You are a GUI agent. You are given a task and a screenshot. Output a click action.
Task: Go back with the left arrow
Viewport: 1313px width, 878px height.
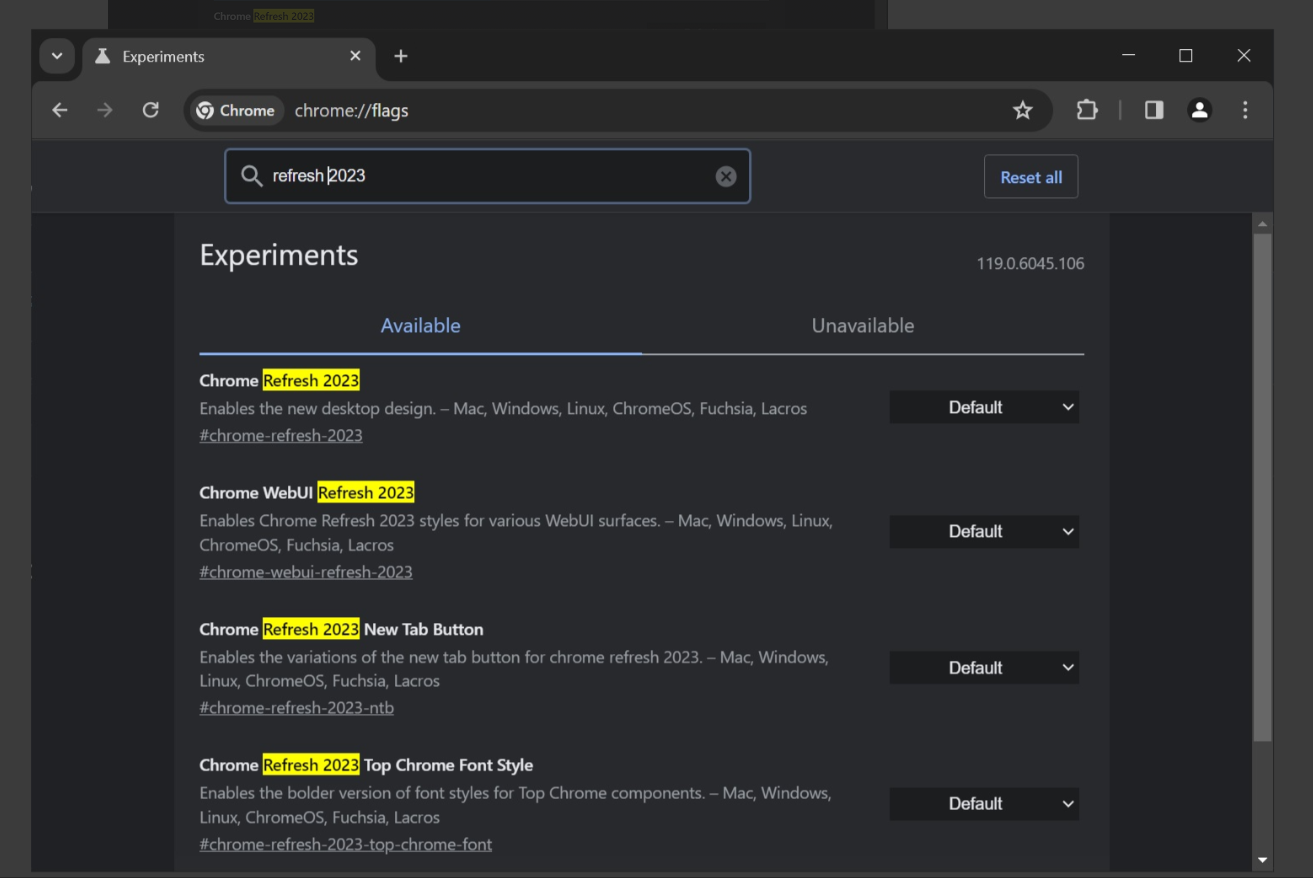60,110
